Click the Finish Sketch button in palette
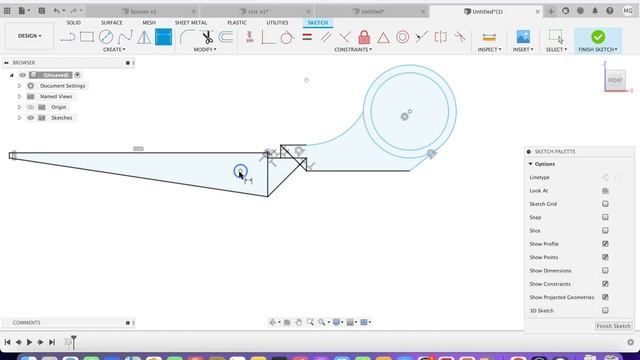Image resolution: width=640 pixels, height=360 pixels. point(613,326)
